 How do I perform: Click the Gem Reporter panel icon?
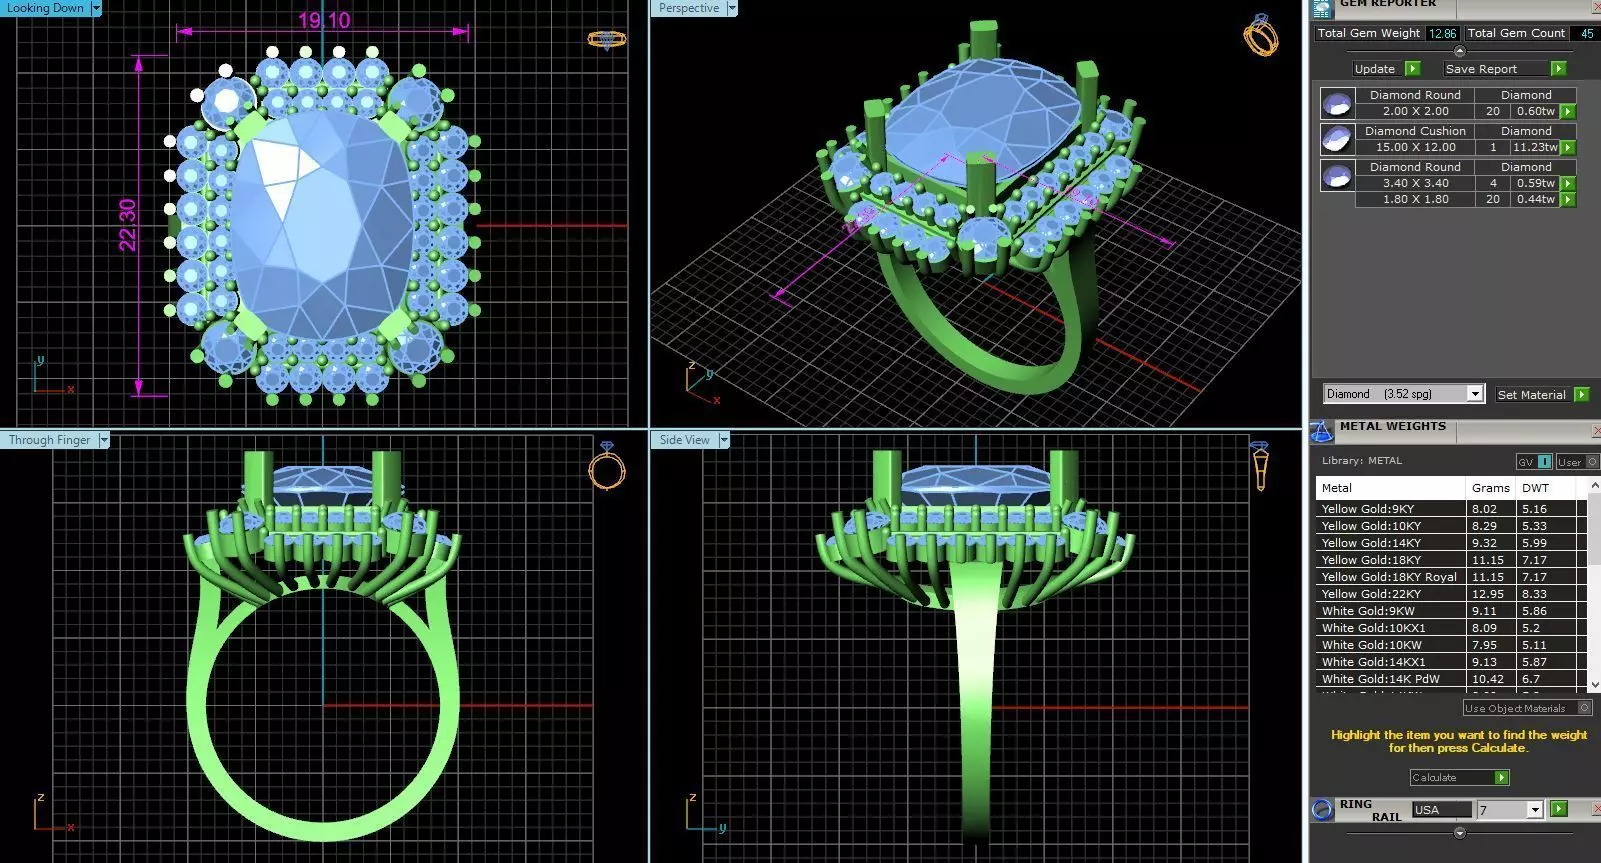pos(1322,7)
